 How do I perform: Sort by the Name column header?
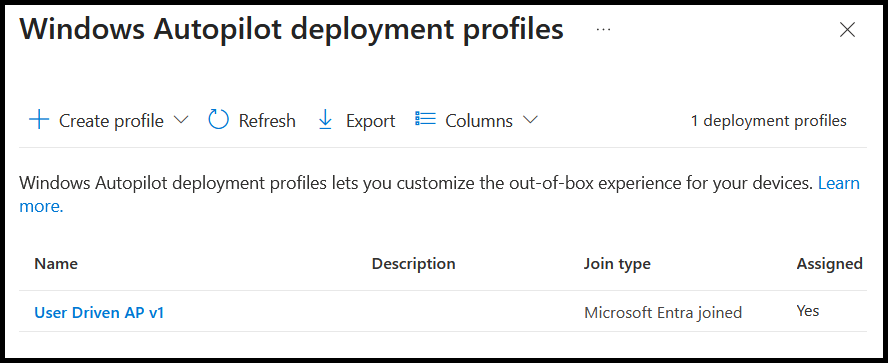[56, 263]
